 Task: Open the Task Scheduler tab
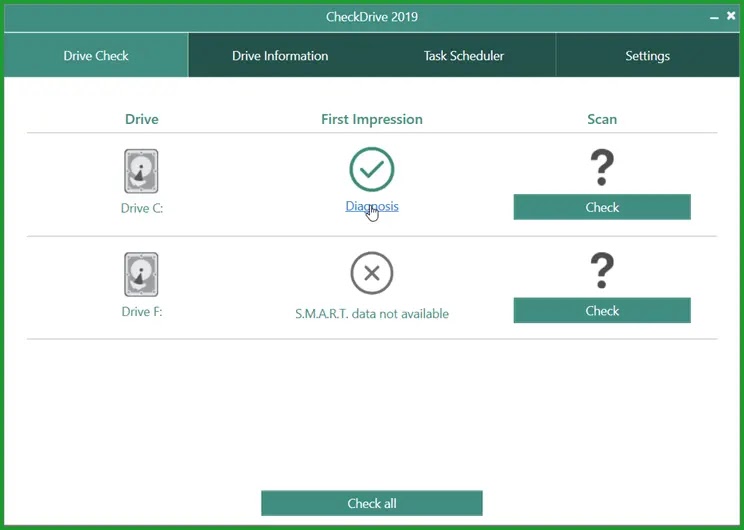(464, 56)
